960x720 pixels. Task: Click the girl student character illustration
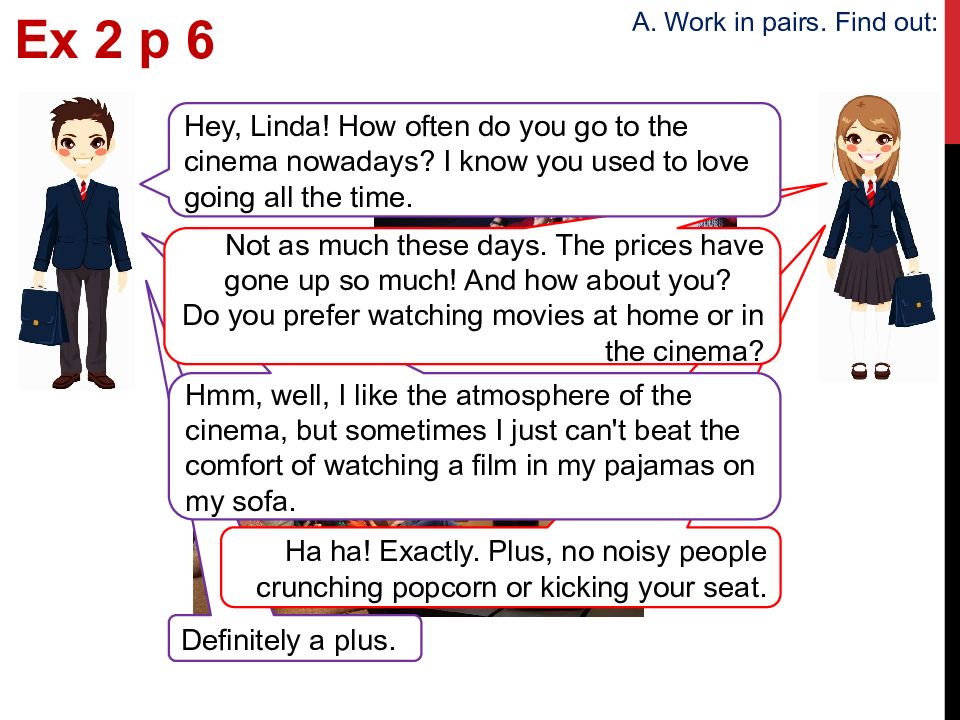click(x=878, y=238)
